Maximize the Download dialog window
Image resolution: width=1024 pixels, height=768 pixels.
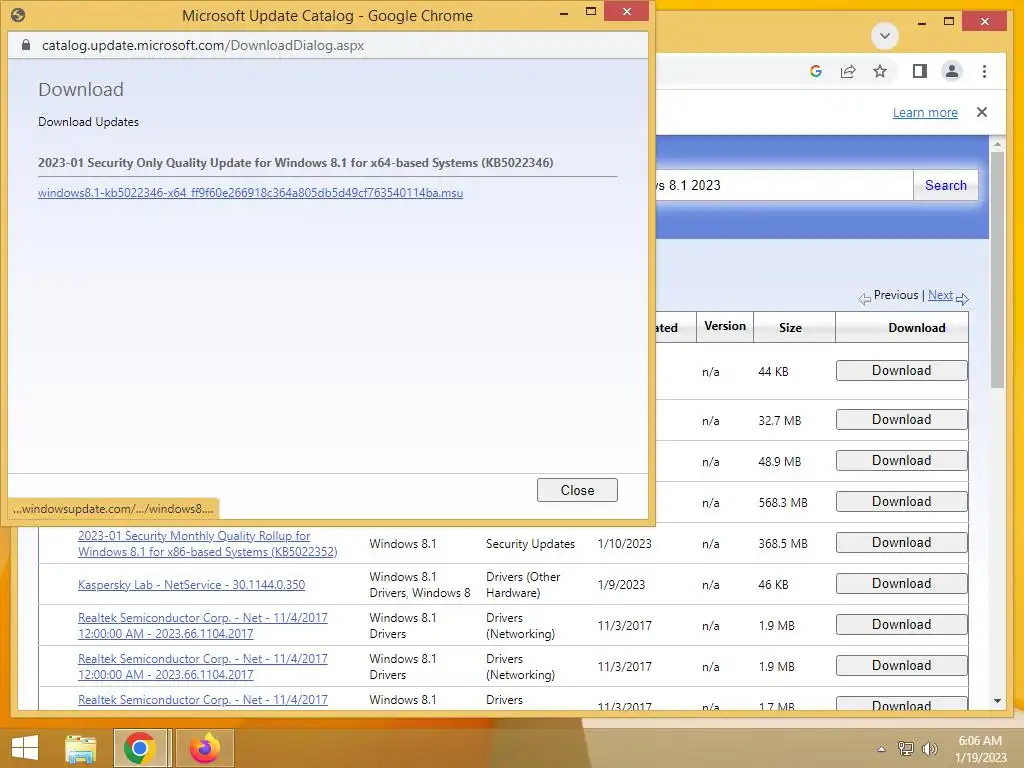point(591,12)
